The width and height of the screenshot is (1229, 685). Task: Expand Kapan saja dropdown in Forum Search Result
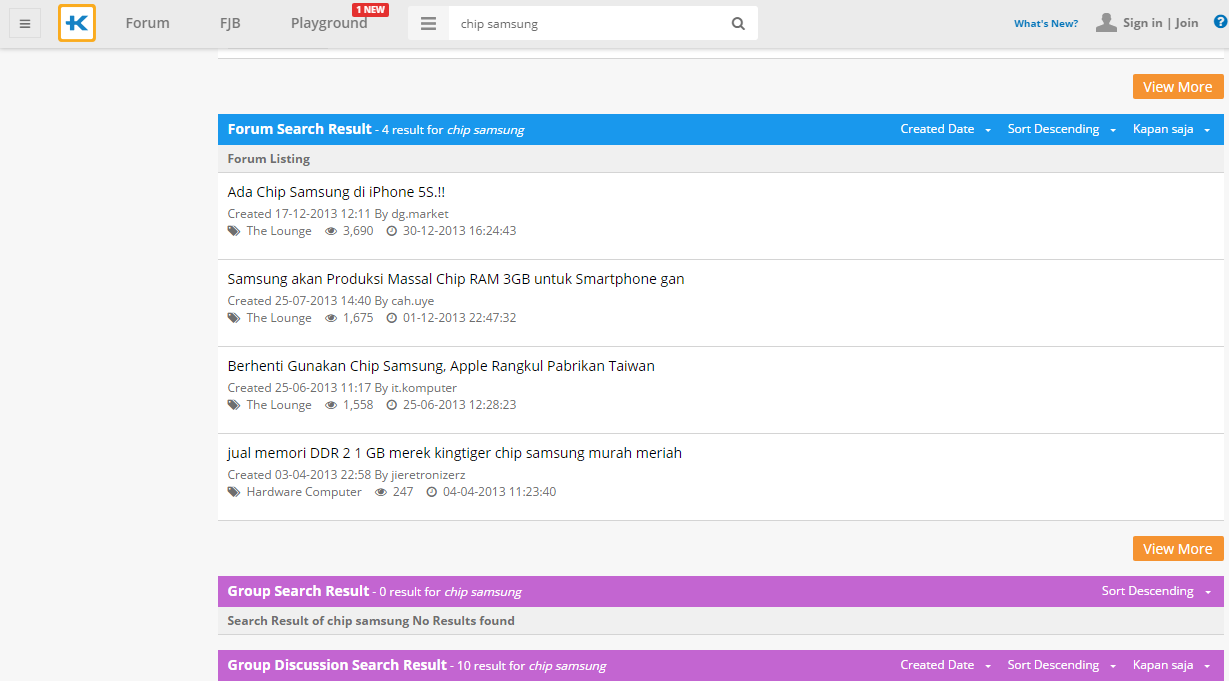point(1171,129)
